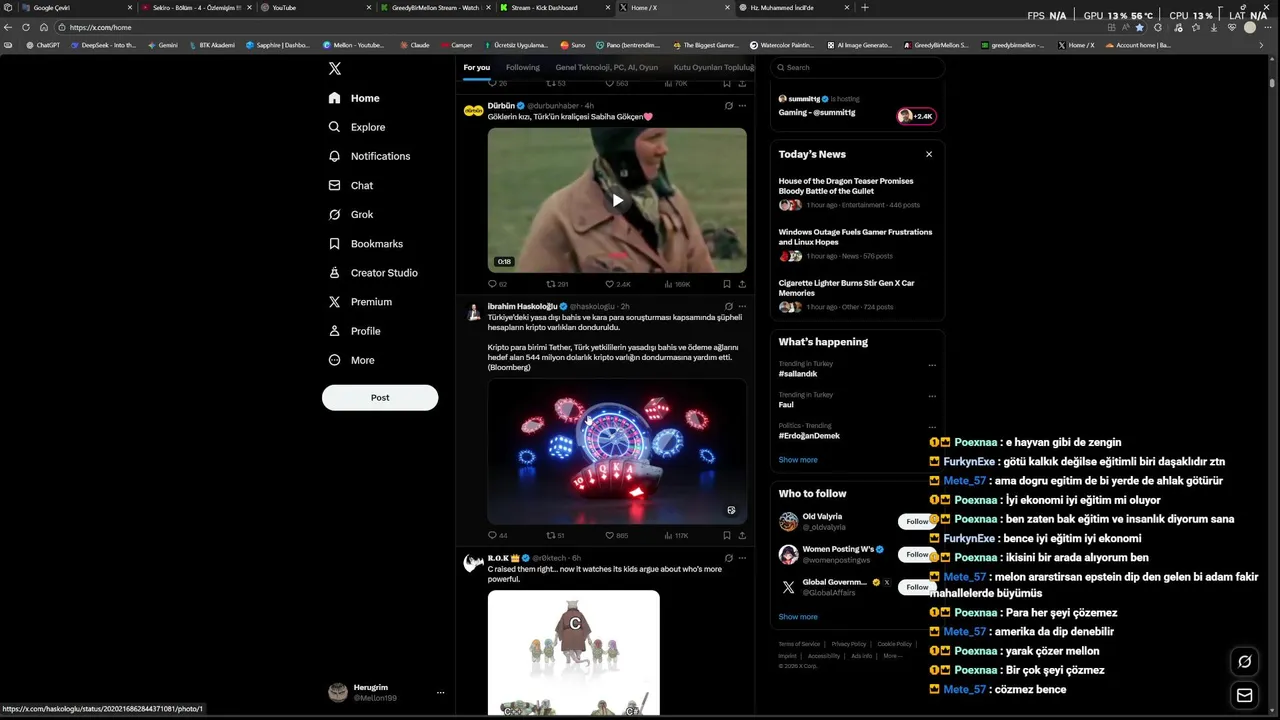Join summit1g Gaming space +2.4K
Screen dimensions: 1280x720
click(x=916, y=116)
